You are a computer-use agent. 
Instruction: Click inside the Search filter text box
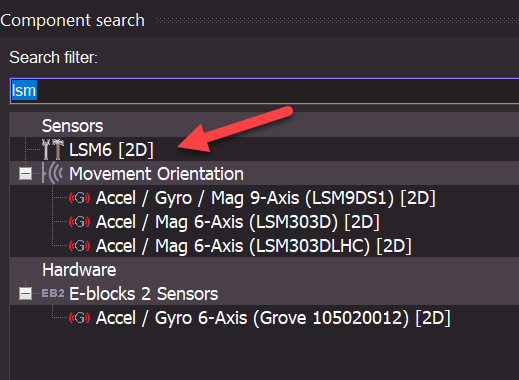(x=264, y=91)
